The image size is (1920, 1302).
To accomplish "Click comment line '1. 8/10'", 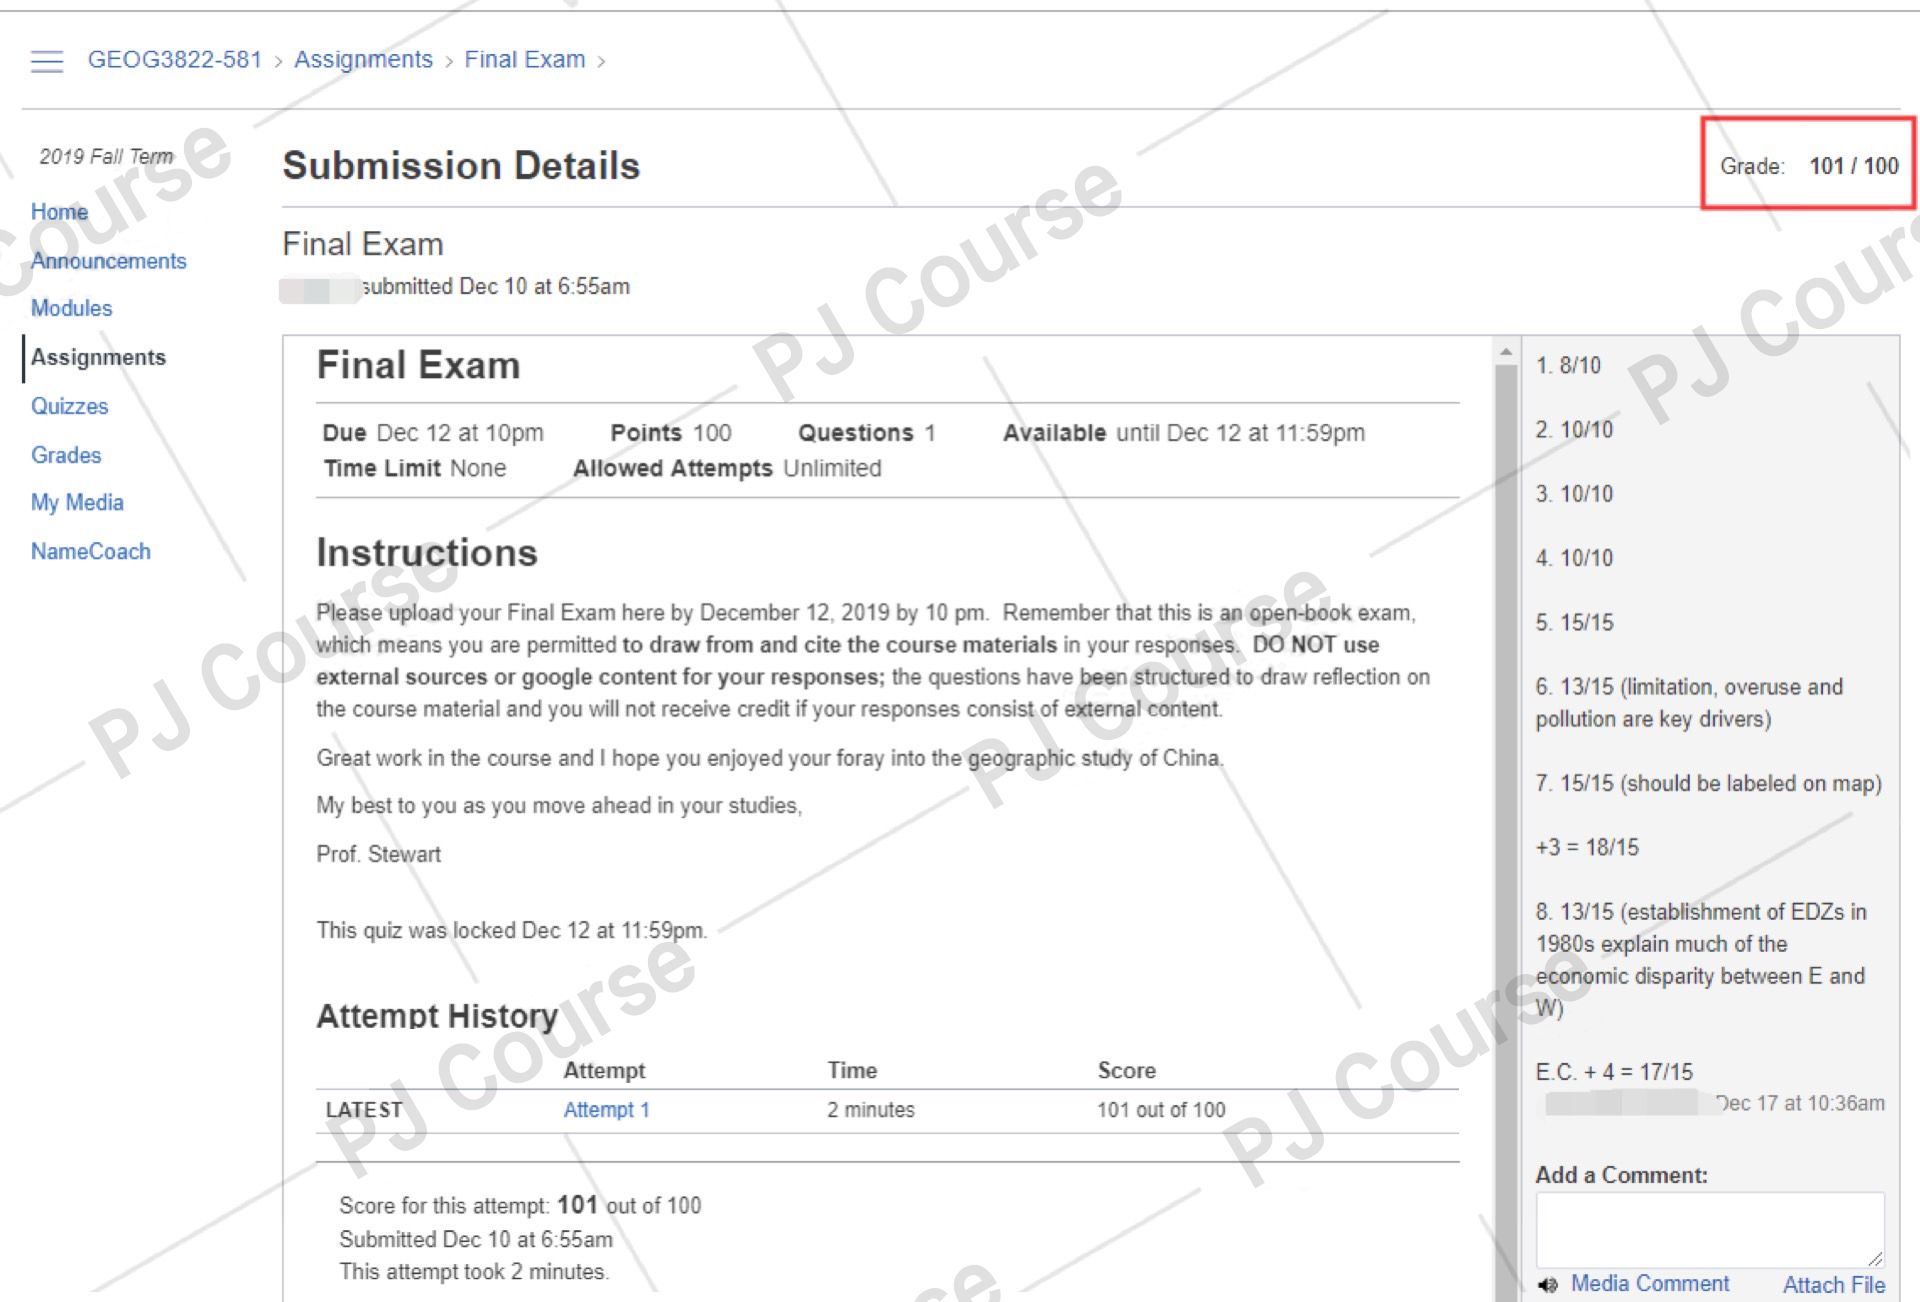I will 1568,366.
